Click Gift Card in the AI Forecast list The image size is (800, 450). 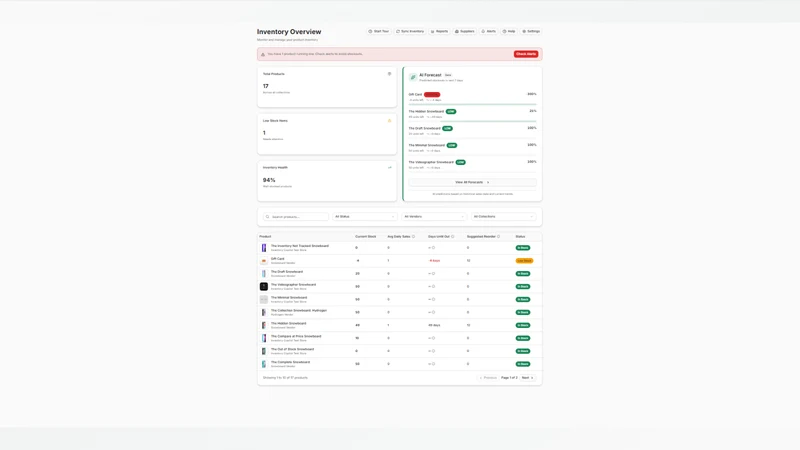click(415, 94)
